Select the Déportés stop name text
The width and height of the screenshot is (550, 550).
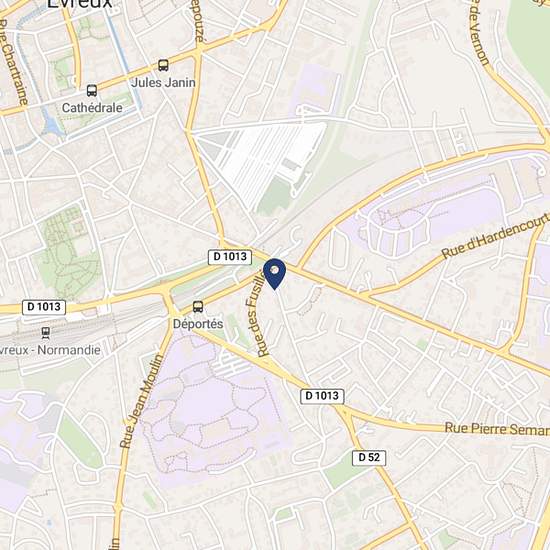[x=198, y=323]
